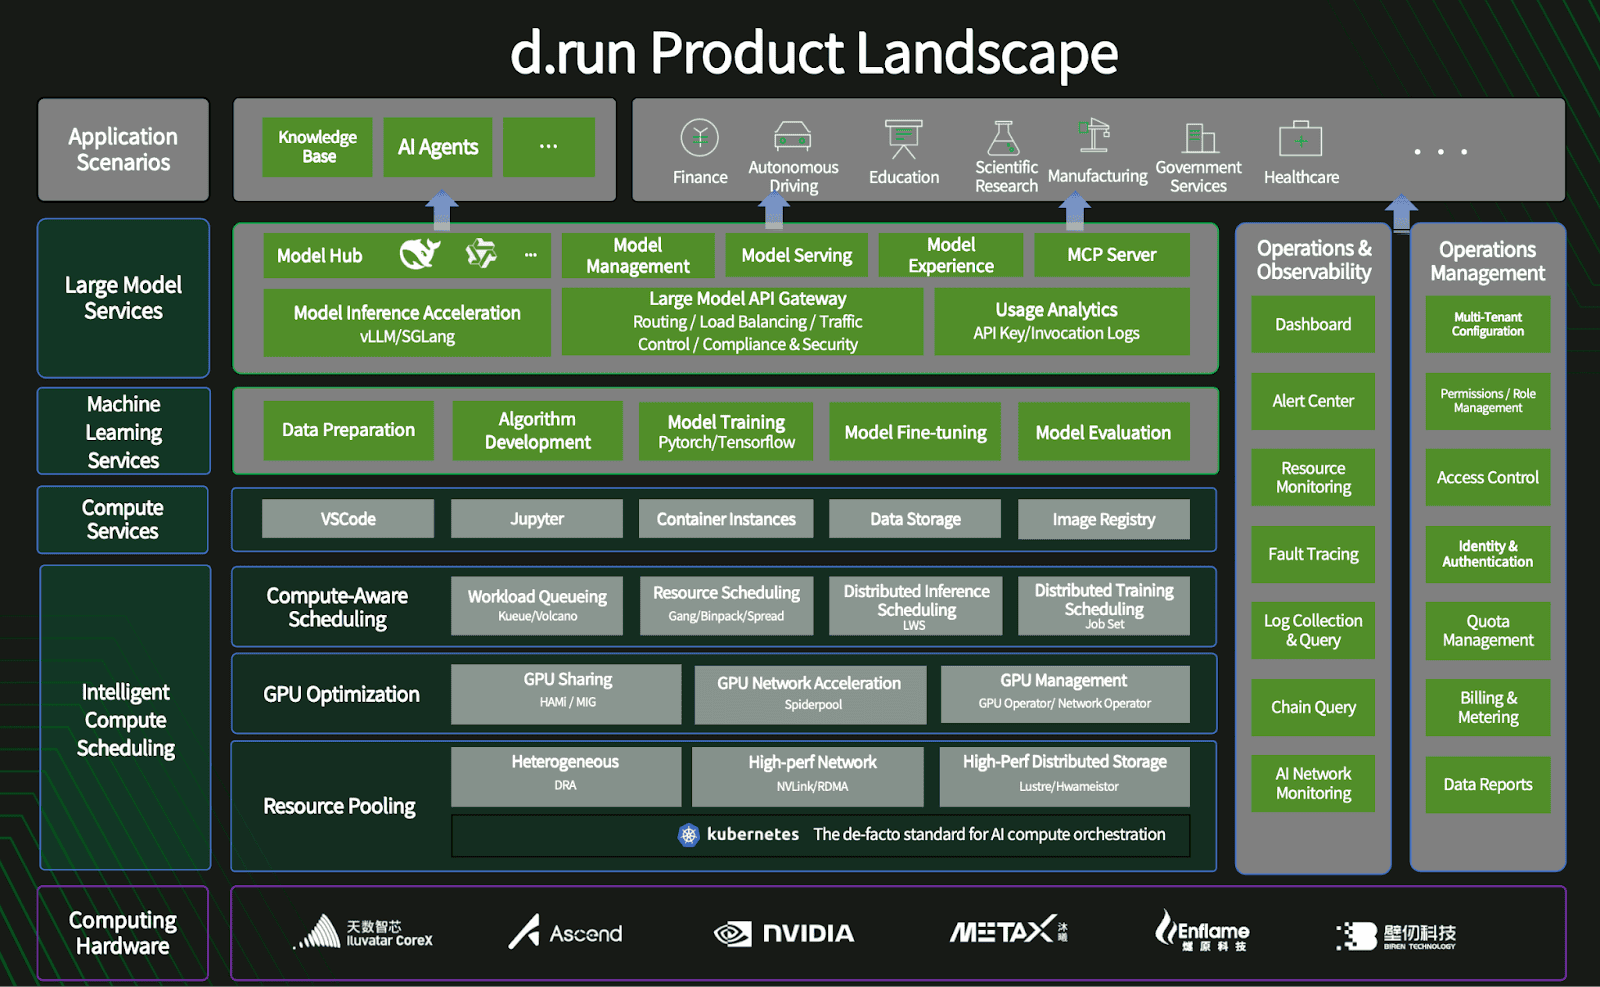
Task: Select the DeepSeek whale icon in Model Hub
Action: click(419, 255)
